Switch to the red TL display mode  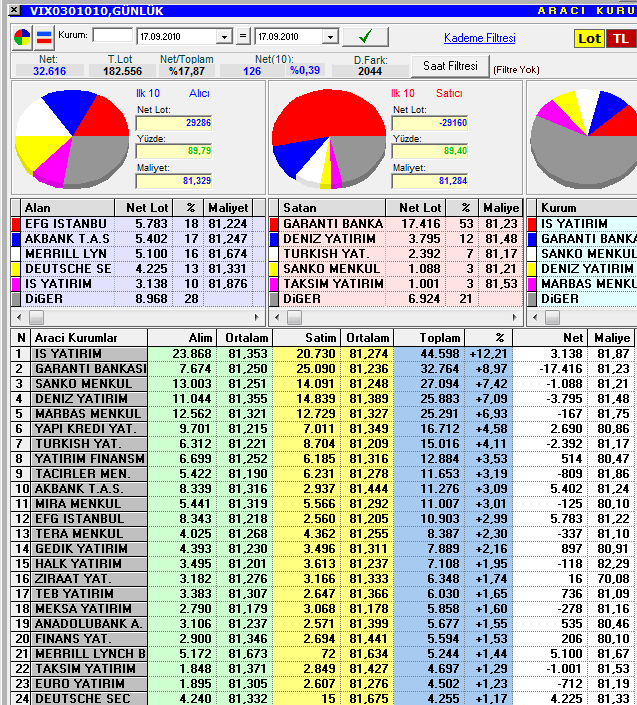[x=620, y=39]
